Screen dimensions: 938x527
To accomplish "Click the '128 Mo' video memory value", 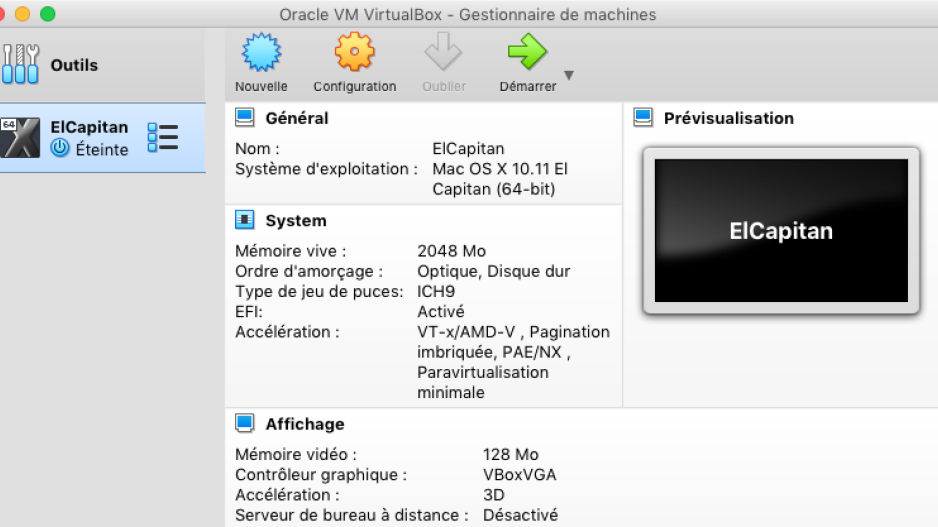I will point(511,454).
